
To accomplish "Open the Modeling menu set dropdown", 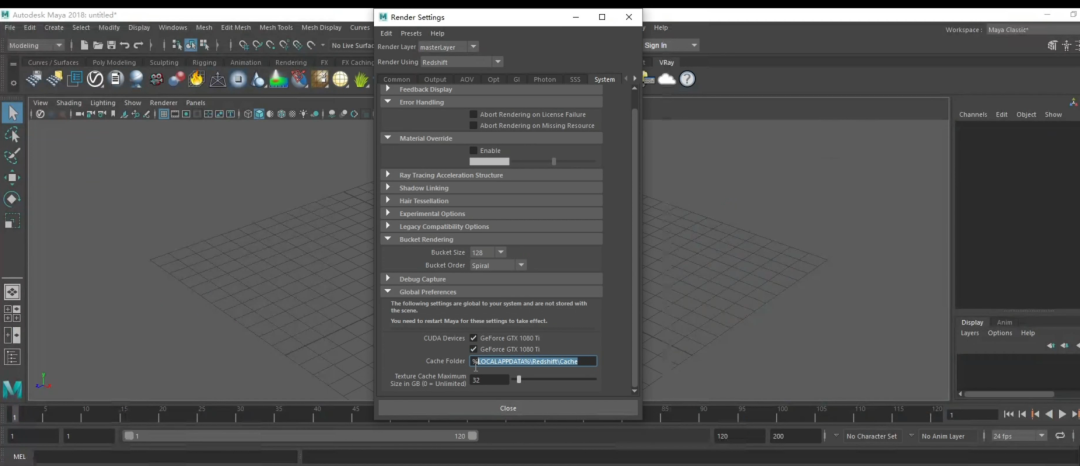I will (x=35, y=45).
